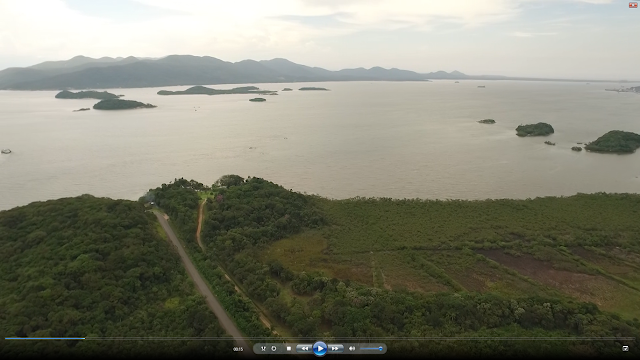
Task: Stop the video playback
Action: [289, 349]
